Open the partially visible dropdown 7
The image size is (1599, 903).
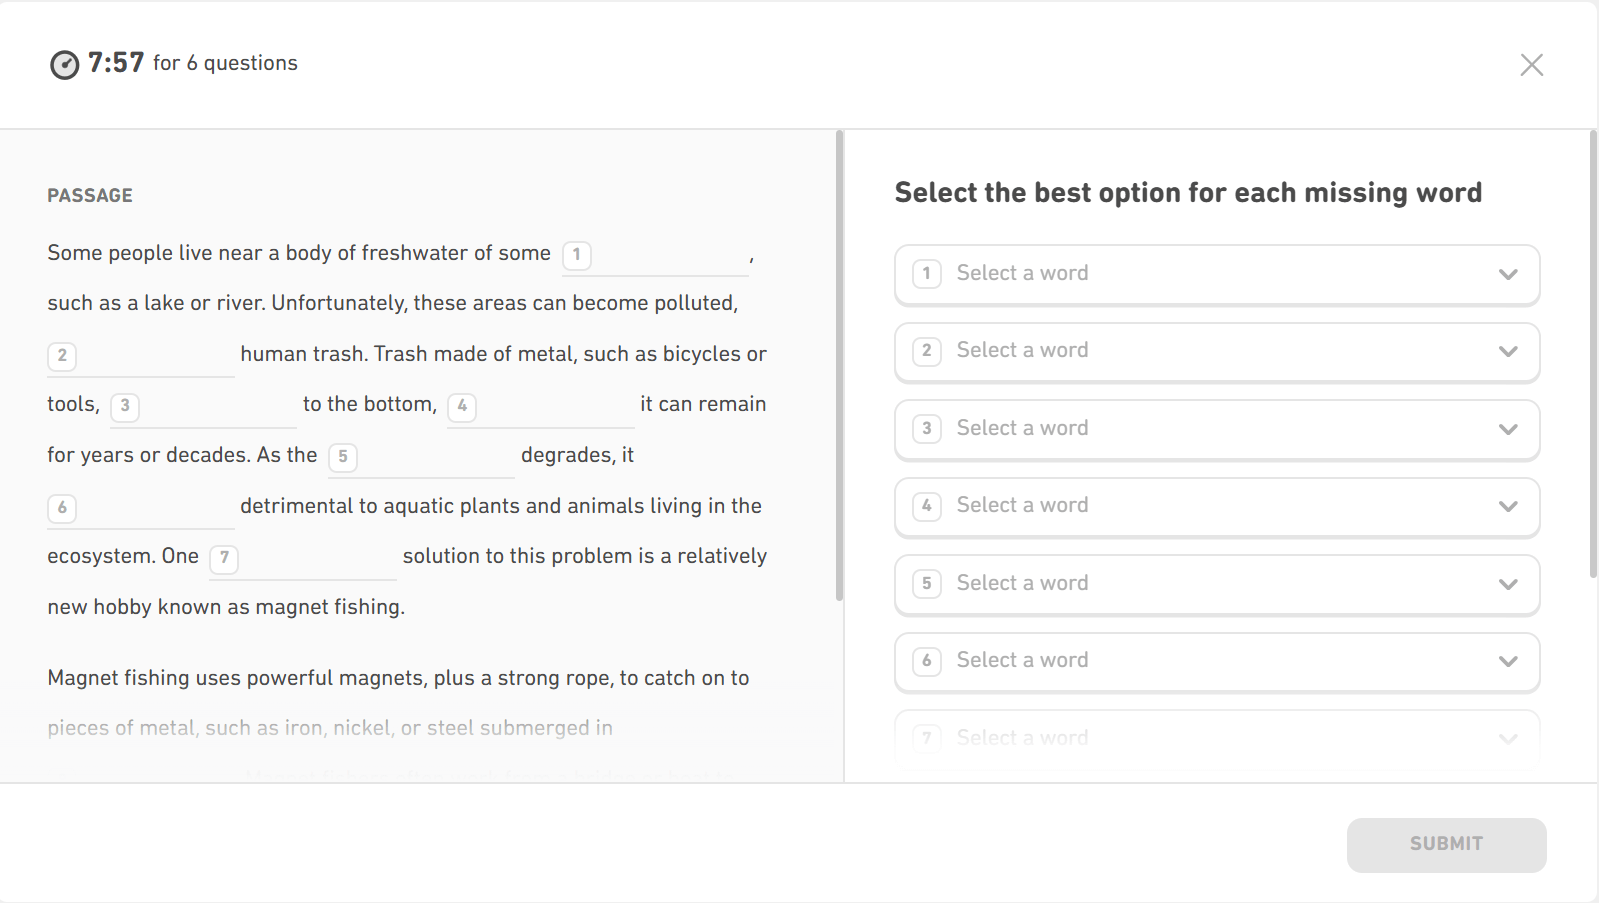pos(1216,737)
